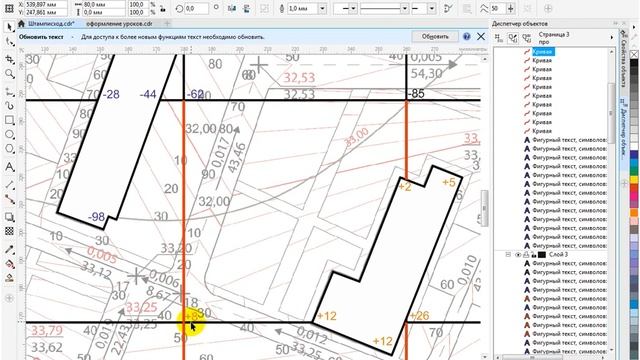Switch to Штамписход.cdr document tab
Screen dimensions: 640x360
51,24
